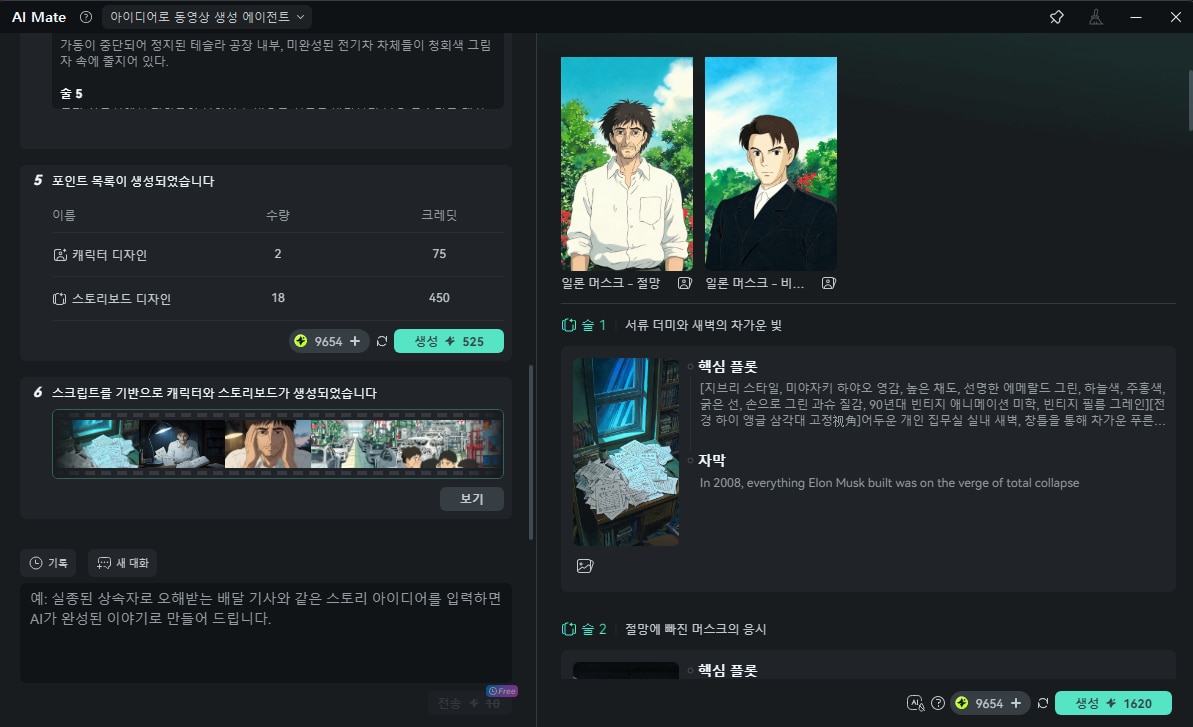Minimize the AI Mate window

tap(1136, 17)
